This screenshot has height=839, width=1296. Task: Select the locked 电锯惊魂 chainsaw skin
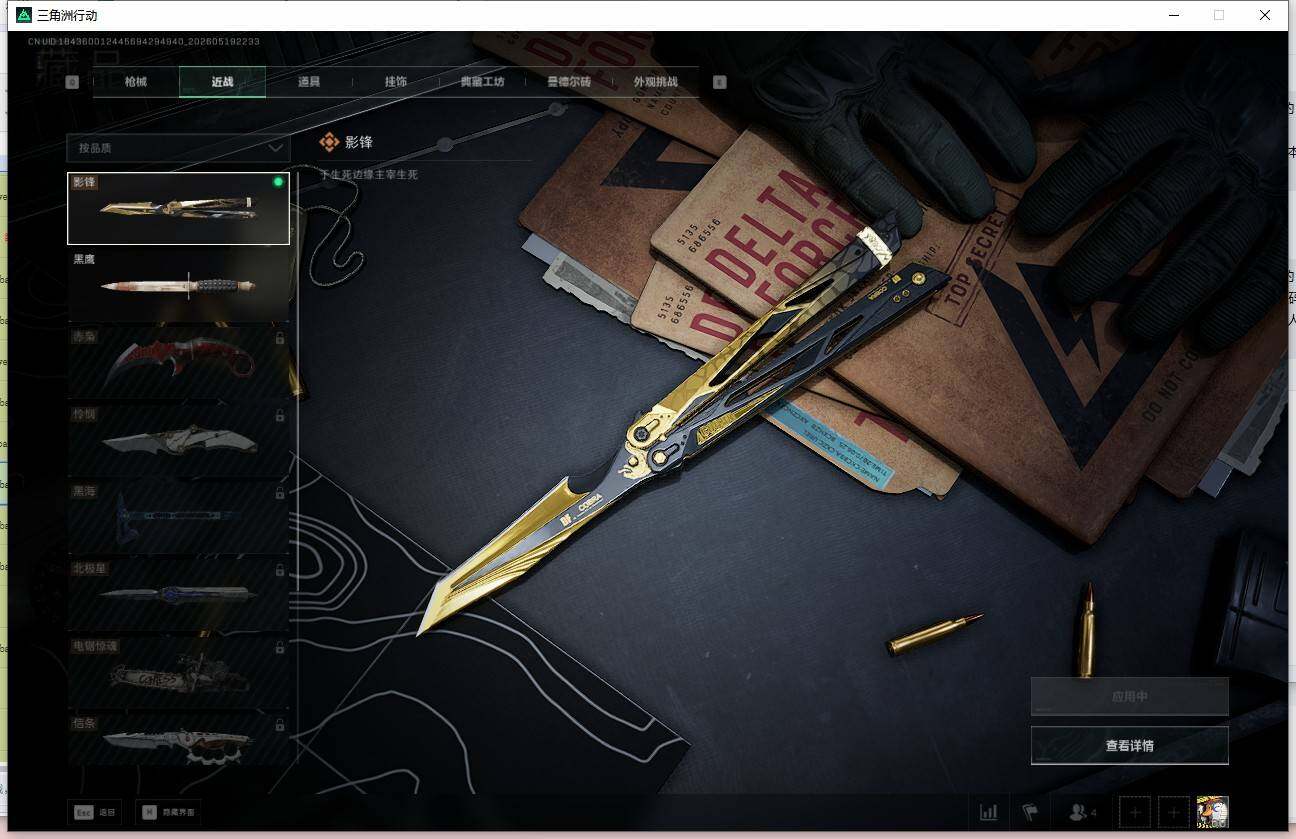coord(178,672)
